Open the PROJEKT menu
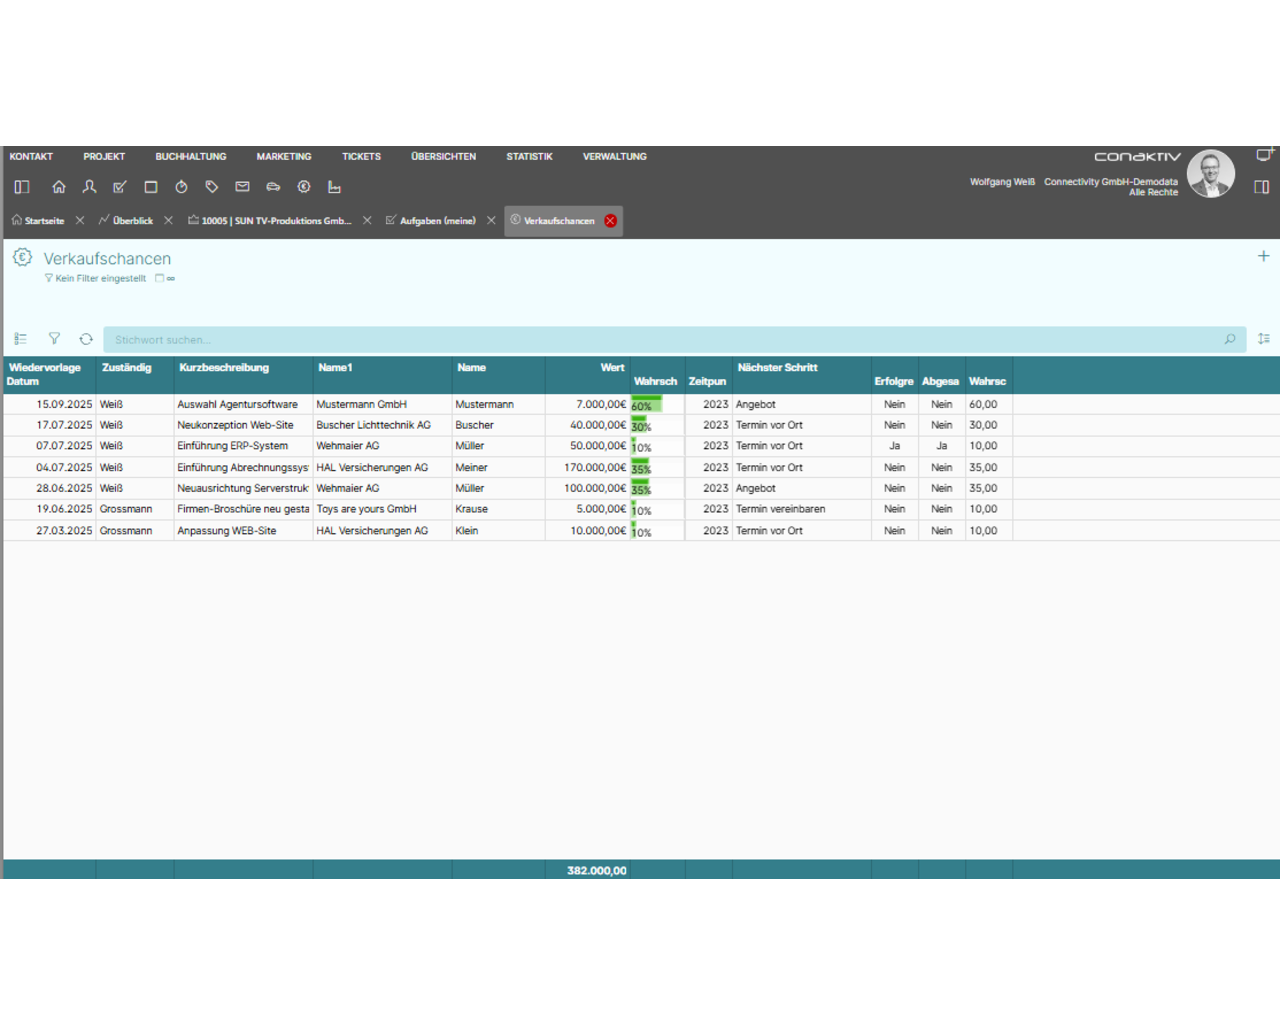 pos(104,157)
